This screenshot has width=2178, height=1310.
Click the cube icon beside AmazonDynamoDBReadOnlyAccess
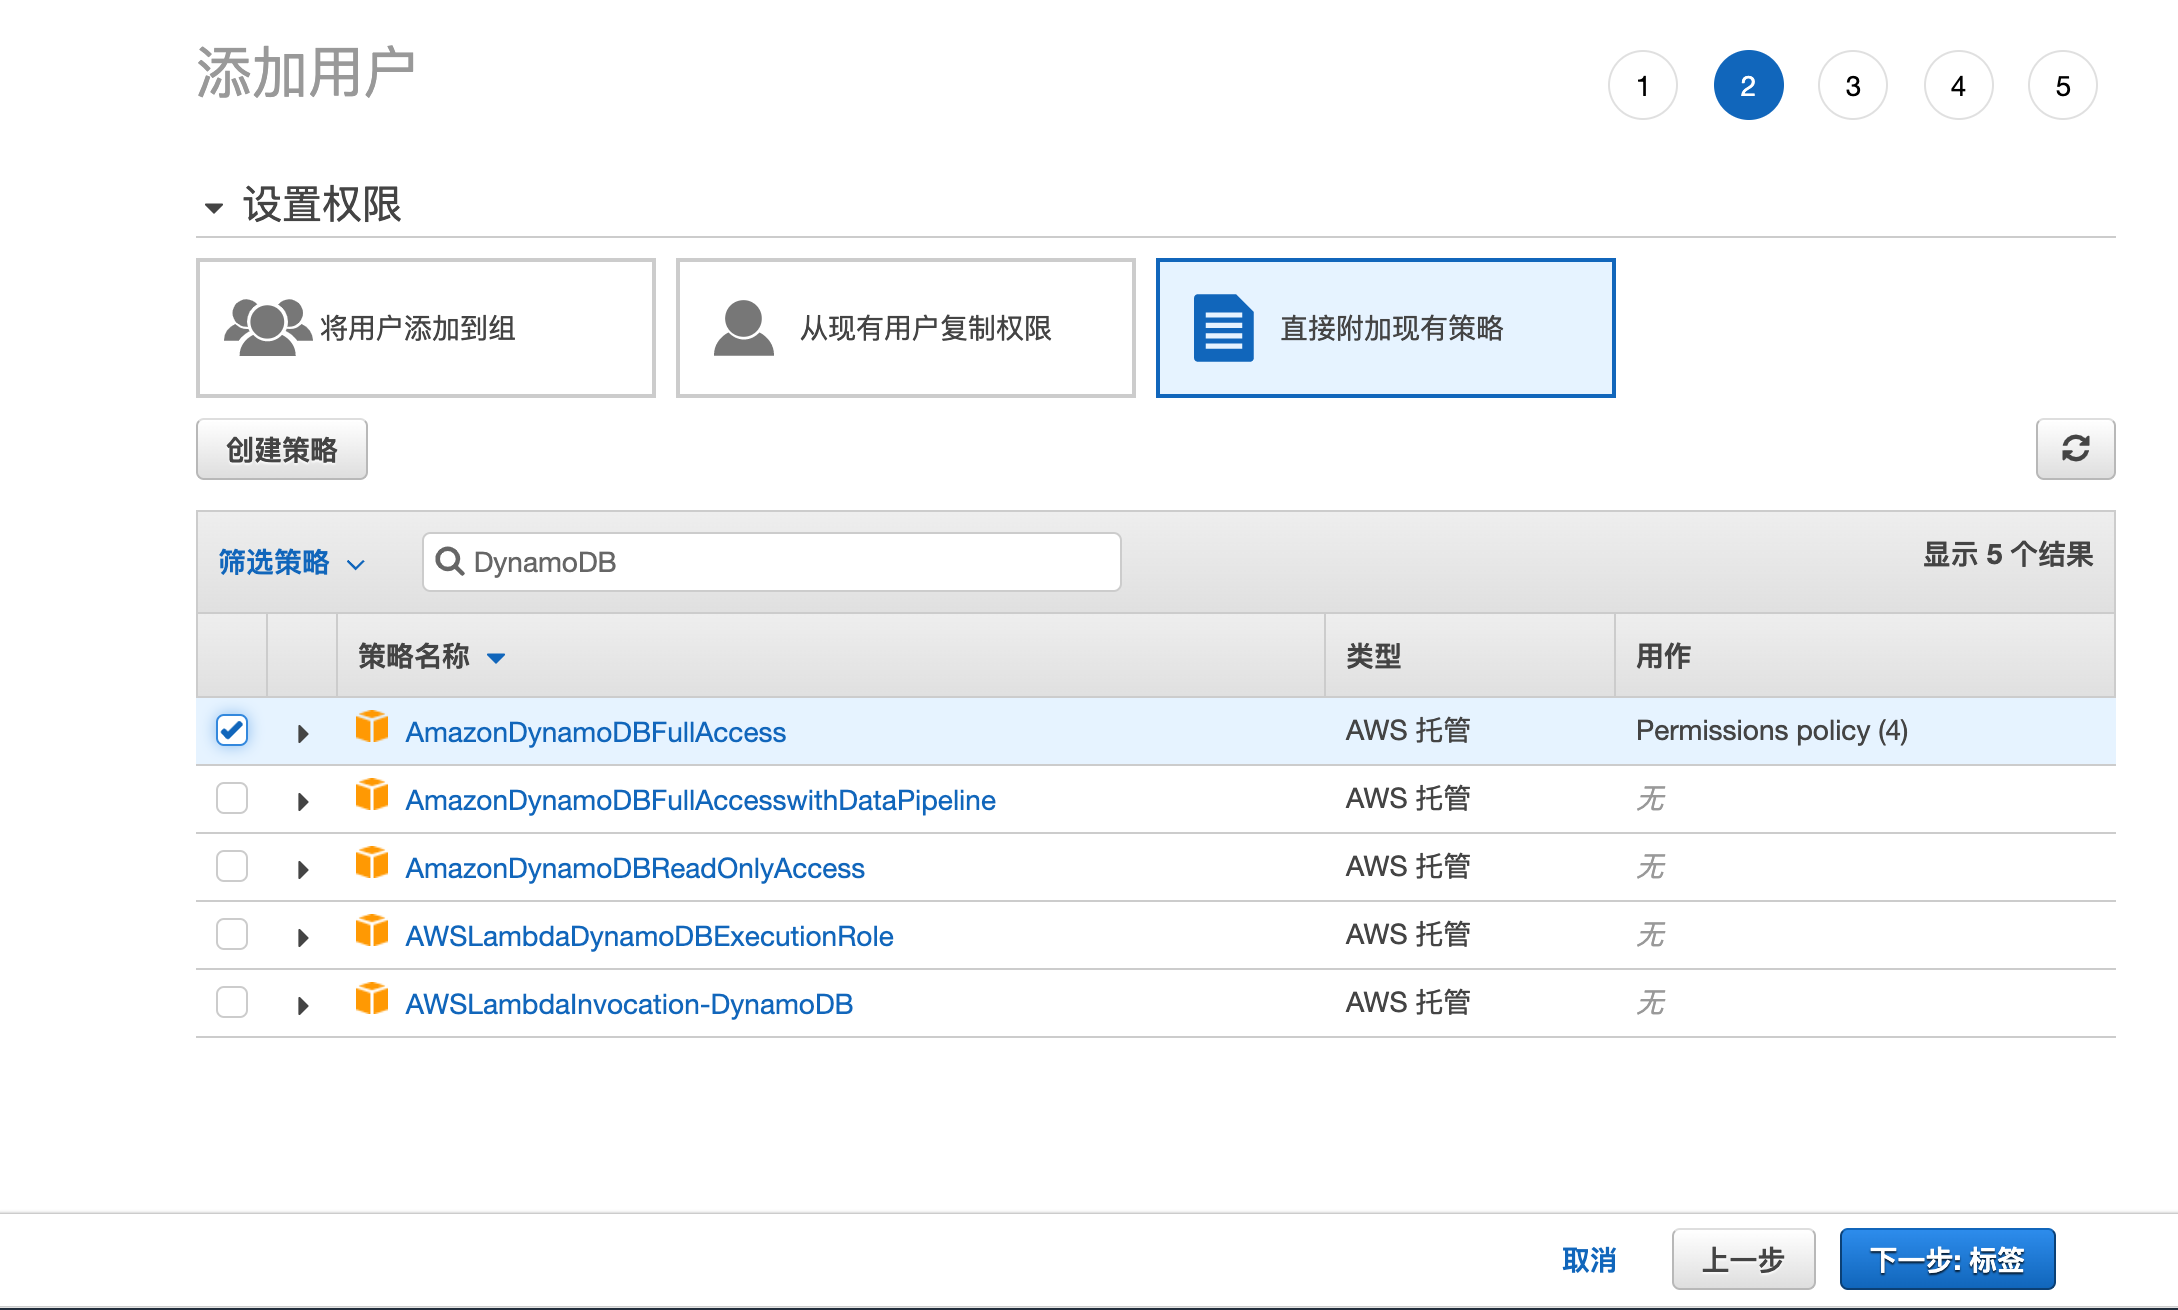click(372, 863)
